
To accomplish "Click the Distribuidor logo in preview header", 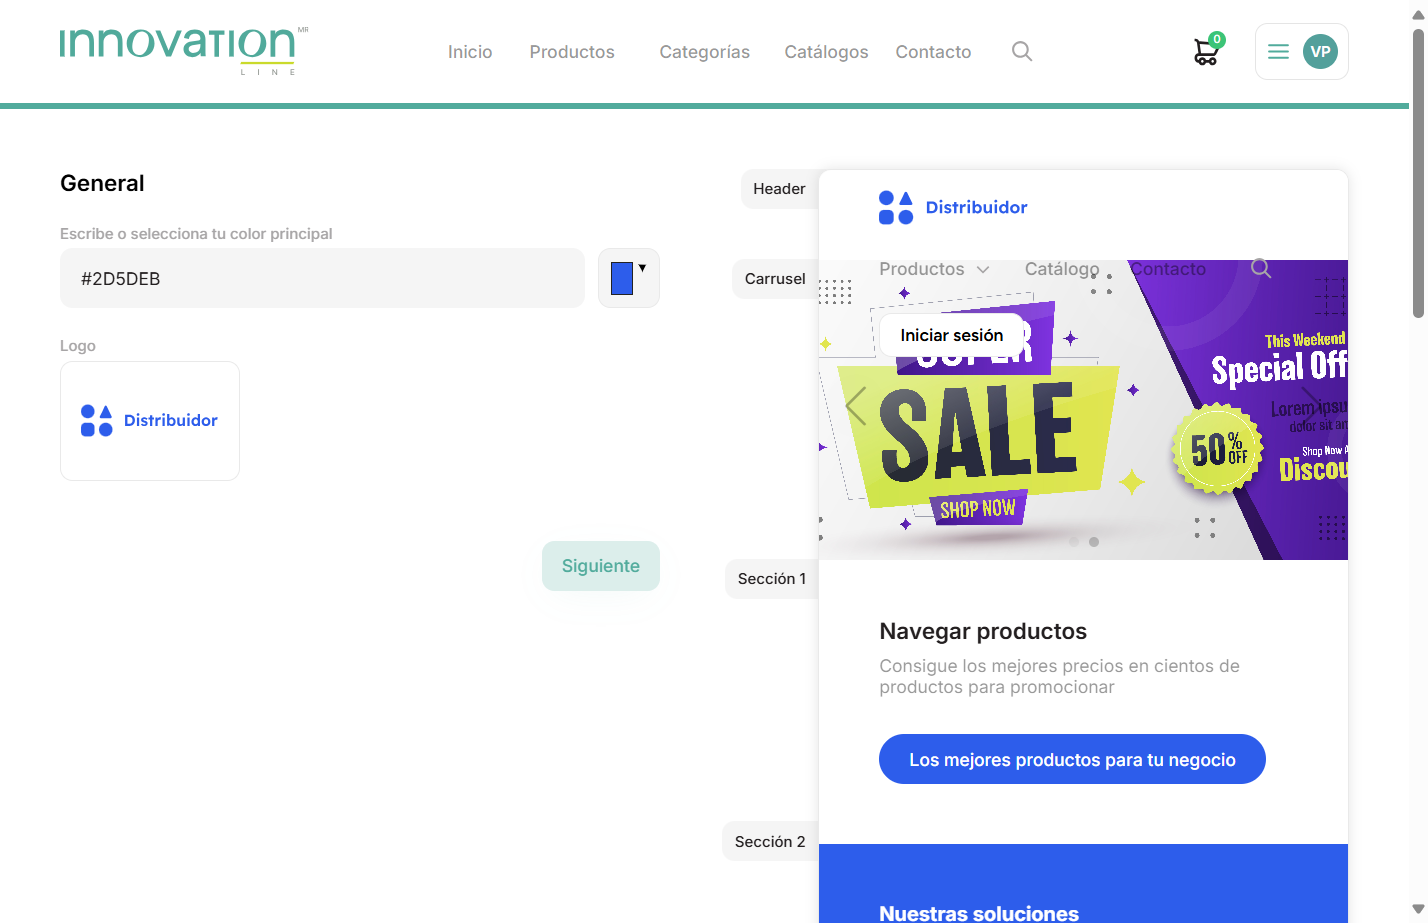I will [x=953, y=207].
